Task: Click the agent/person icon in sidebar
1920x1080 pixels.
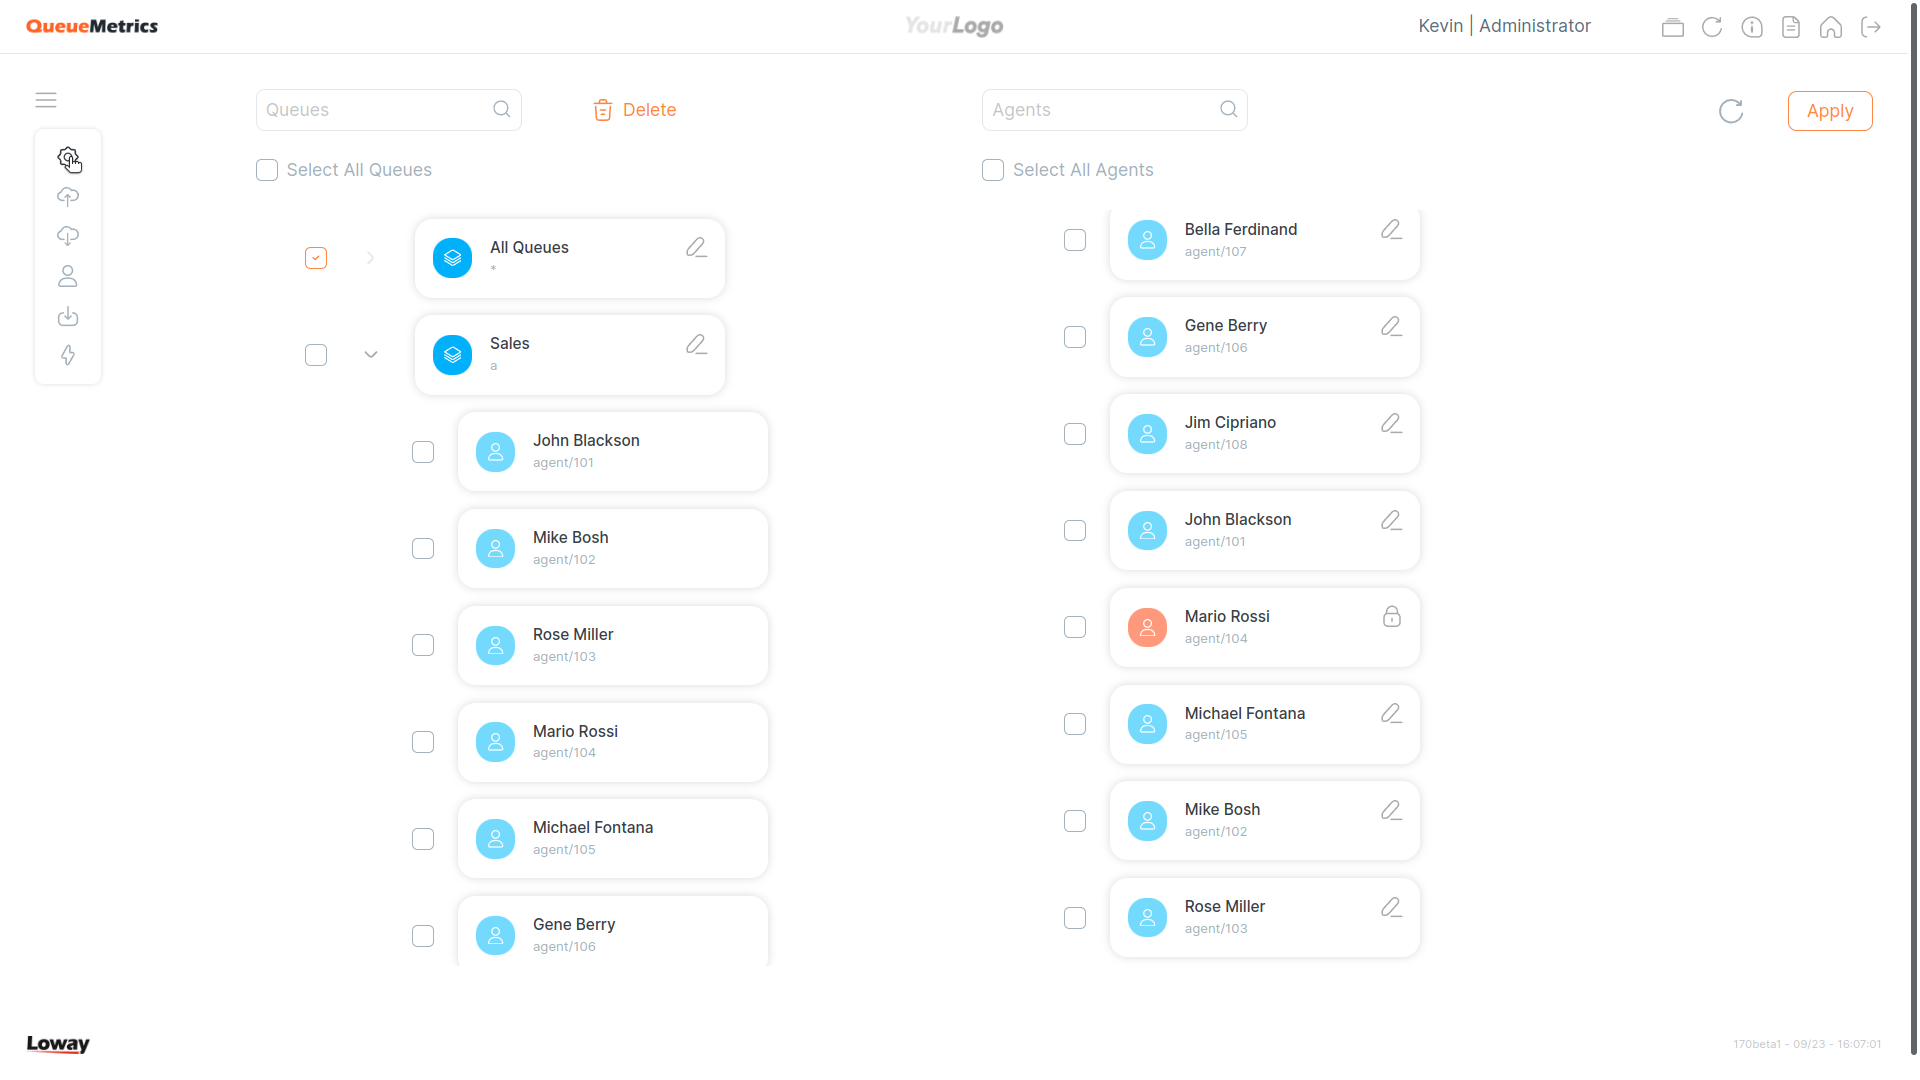Action: point(66,277)
